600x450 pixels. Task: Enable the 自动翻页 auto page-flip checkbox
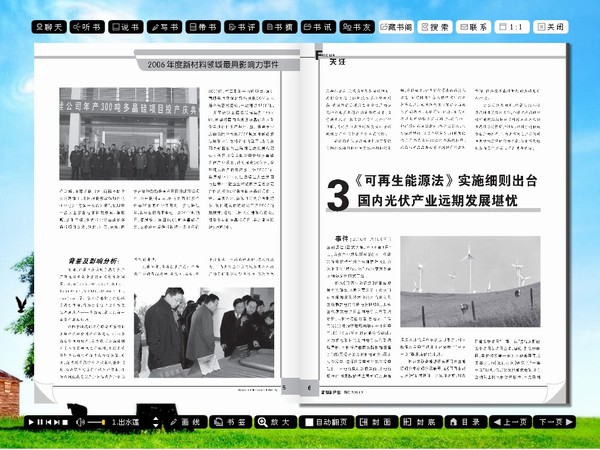[309, 422]
